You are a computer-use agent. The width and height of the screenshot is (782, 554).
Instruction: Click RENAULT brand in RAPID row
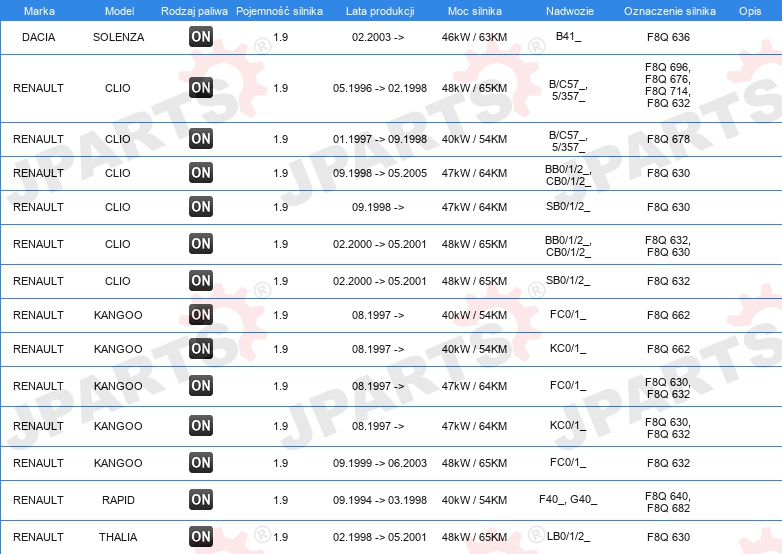[x=38, y=500]
